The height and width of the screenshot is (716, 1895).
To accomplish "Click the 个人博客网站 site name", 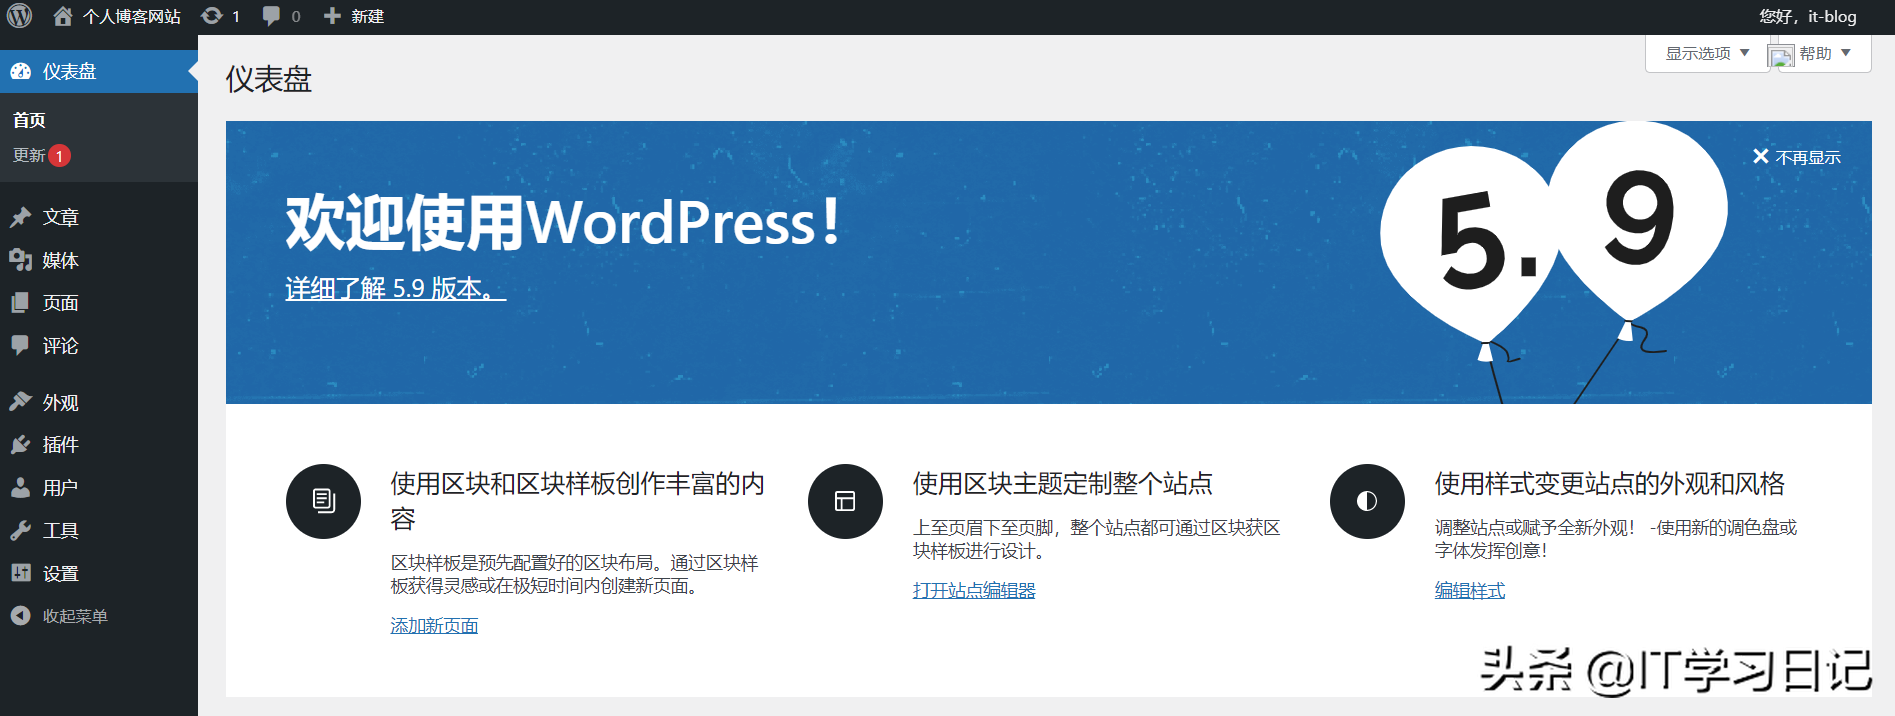I will (132, 16).
